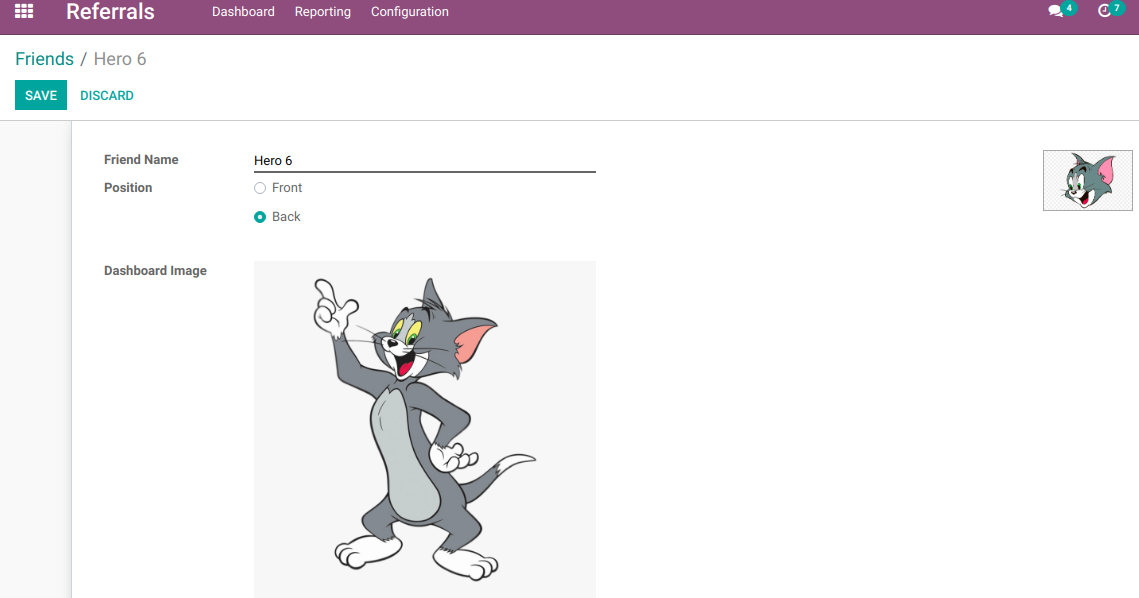Click the Tom face avatar thumbnail
Viewport: 1139px width, 598px height.
1087,180
